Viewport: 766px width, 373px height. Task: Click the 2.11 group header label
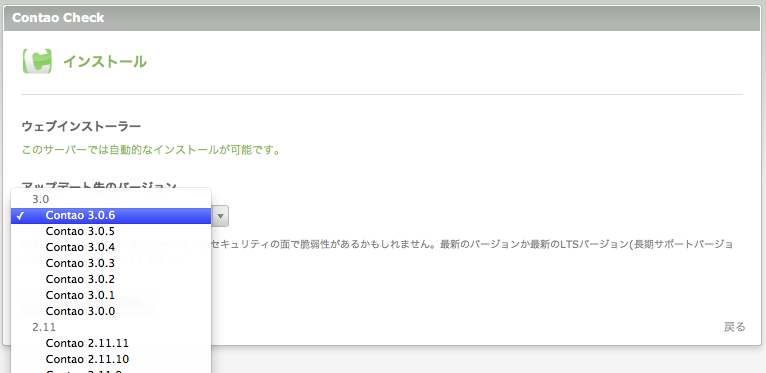44,328
